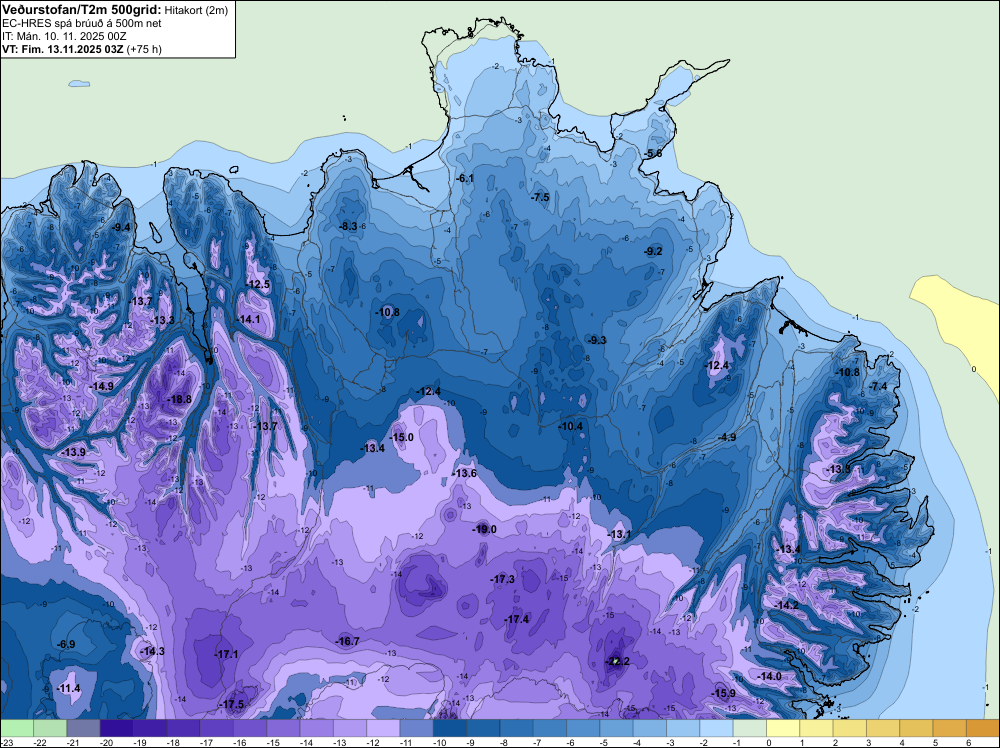Click the -14.9 temperature label
The width and height of the screenshot is (1000, 748).
tap(101, 386)
